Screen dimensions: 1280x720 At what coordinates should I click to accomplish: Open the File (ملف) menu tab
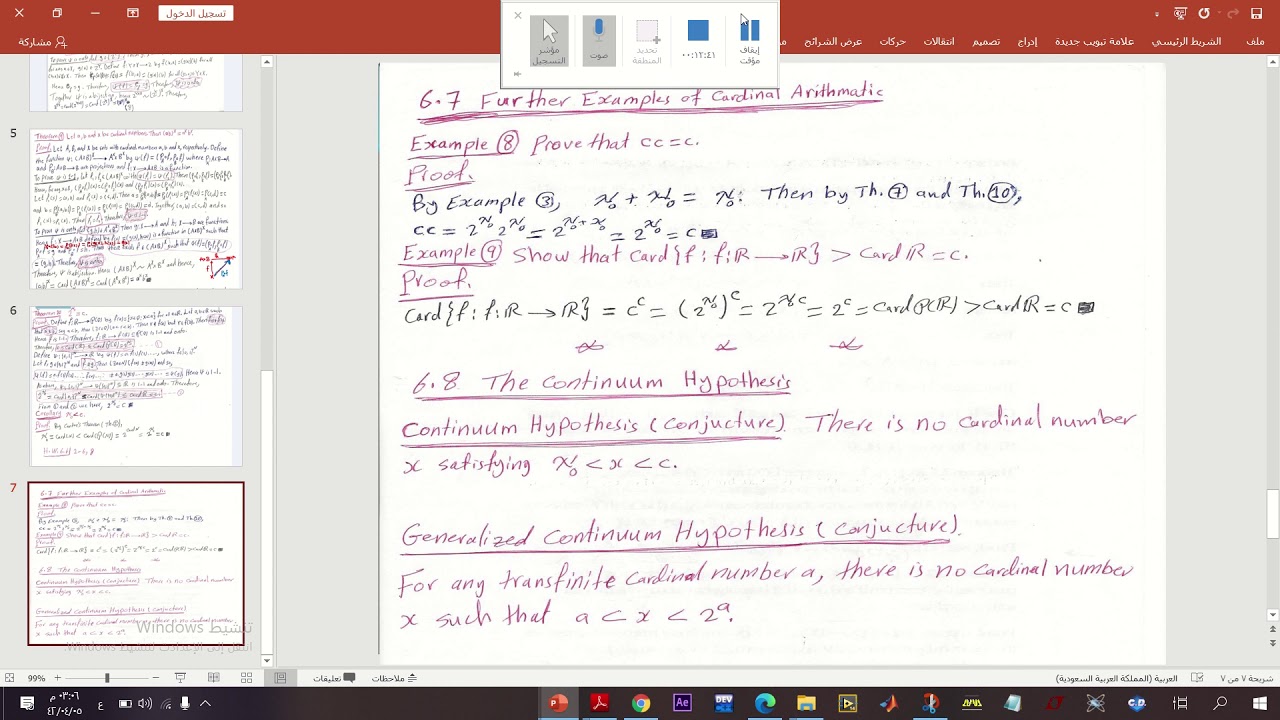tap(1255, 41)
